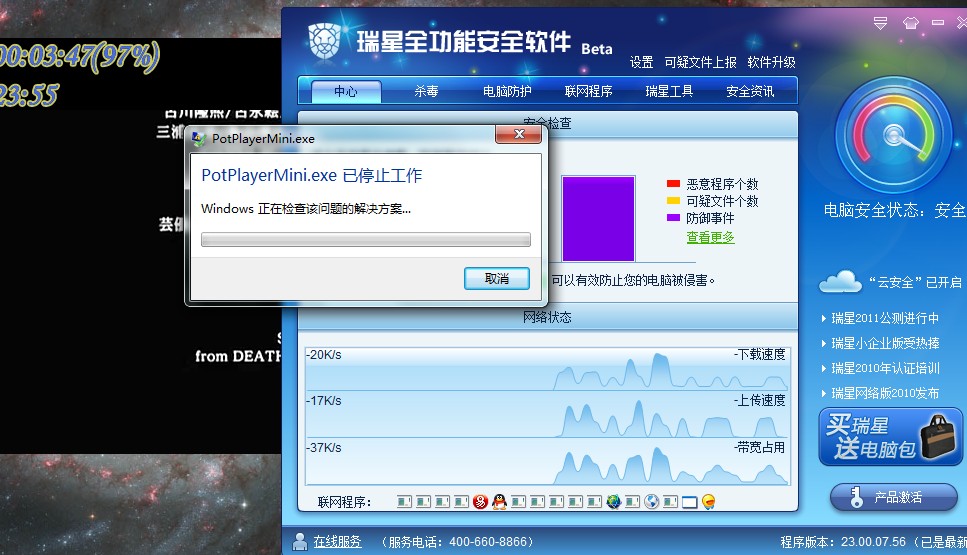
Task: Click PotPlayer playback time overlay 00:03:47(97%)
Action: click(80, 57)
